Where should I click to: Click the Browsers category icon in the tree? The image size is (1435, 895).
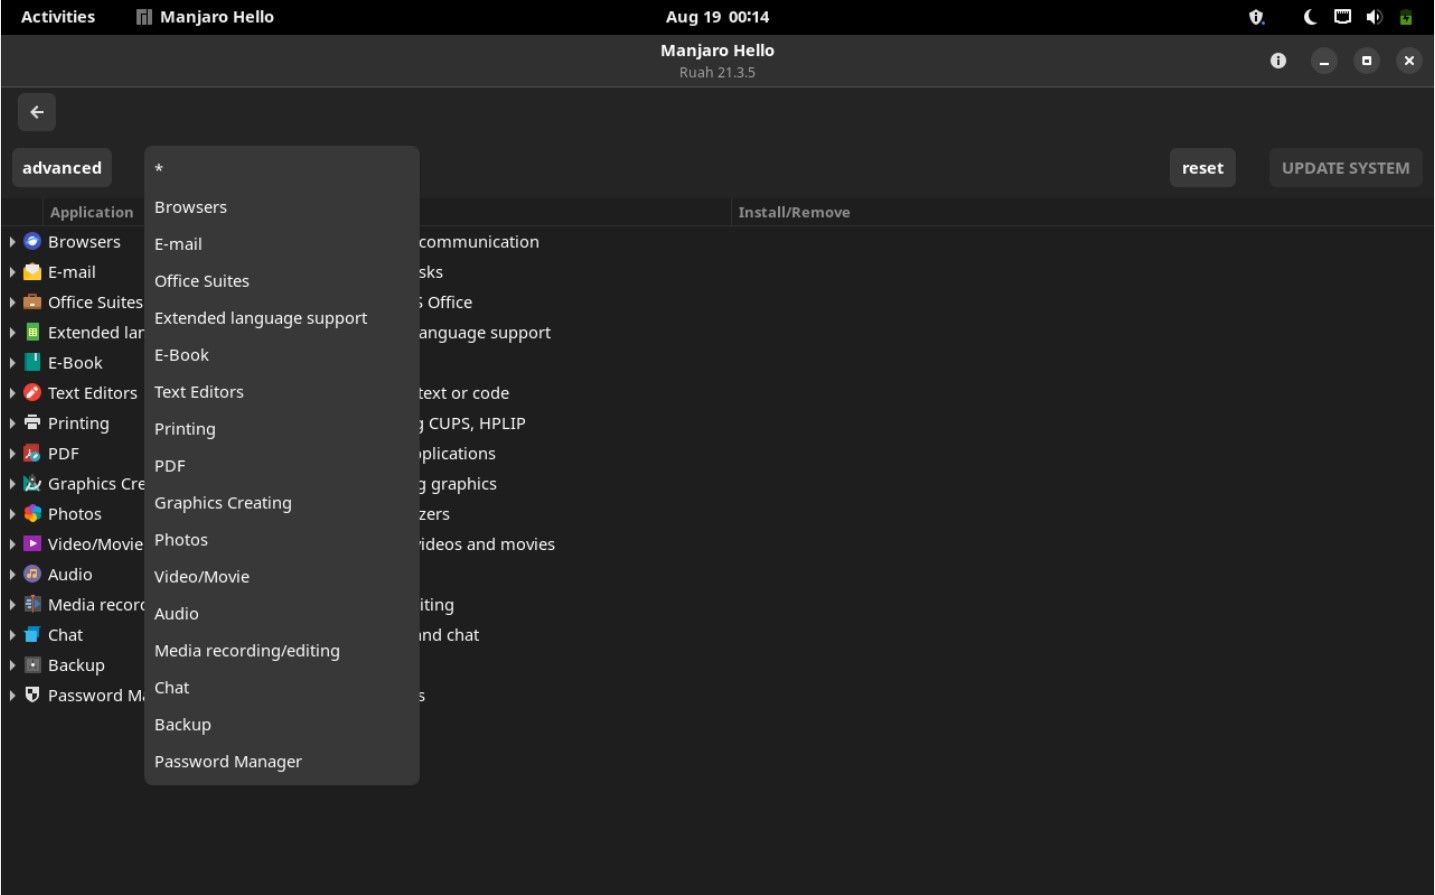(32, 241)
